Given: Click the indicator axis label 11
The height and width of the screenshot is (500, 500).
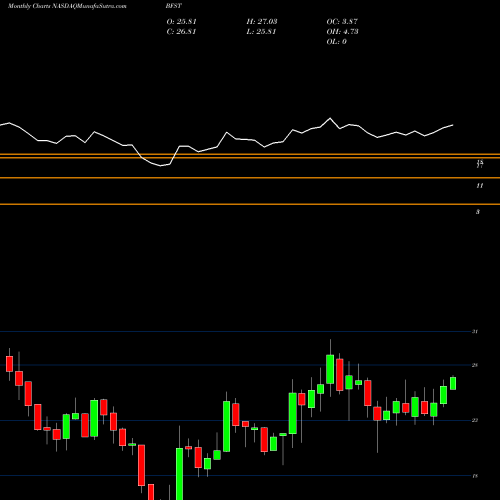Looking at the screenshot, I should (480, 186).
